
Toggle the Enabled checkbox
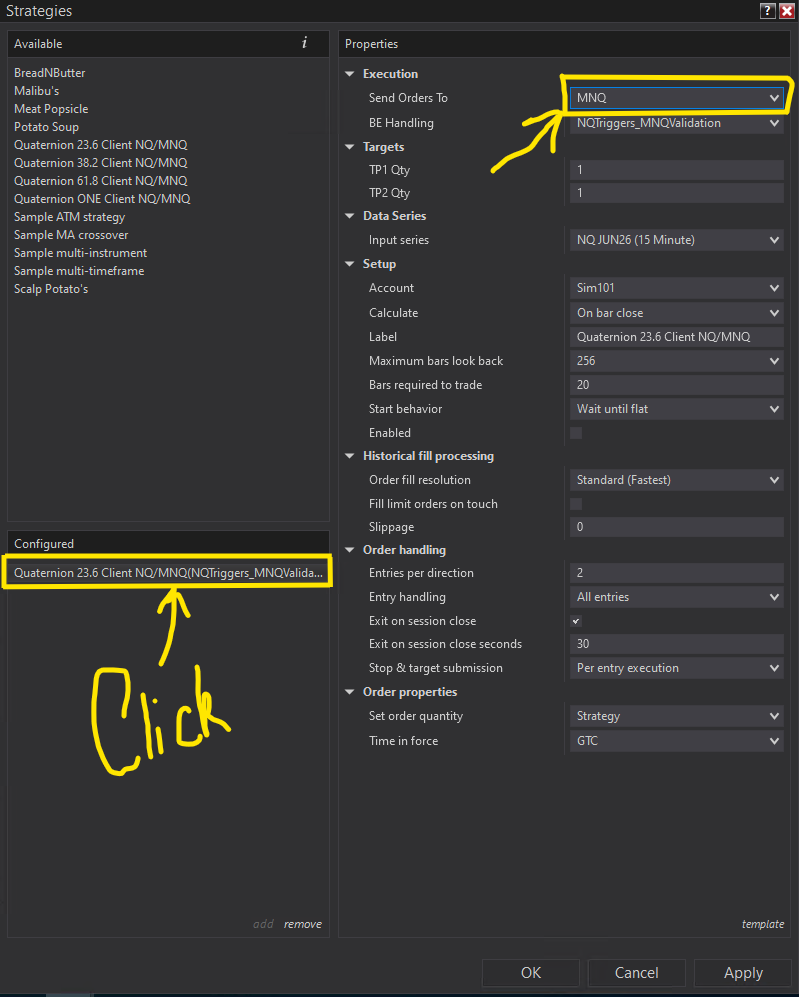click(576, 433)
